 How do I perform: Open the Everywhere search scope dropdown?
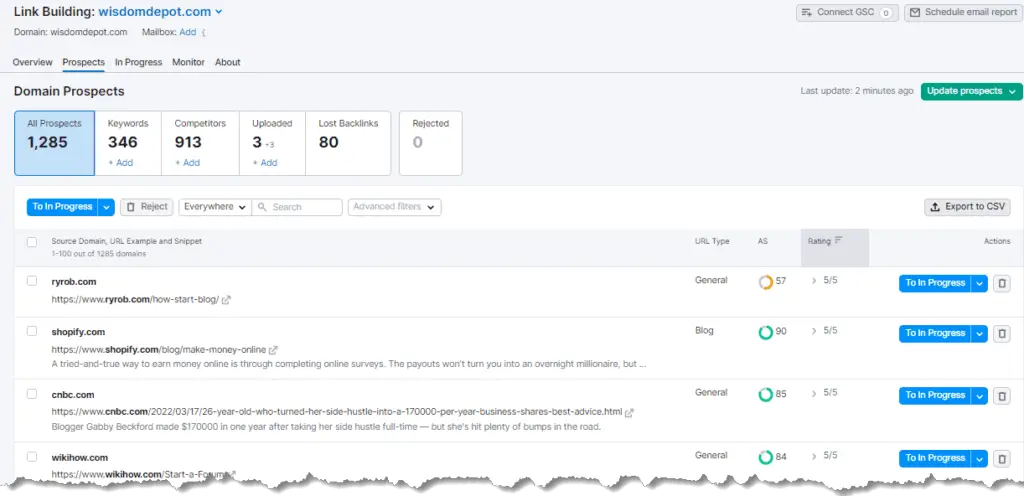click(215, 207)
